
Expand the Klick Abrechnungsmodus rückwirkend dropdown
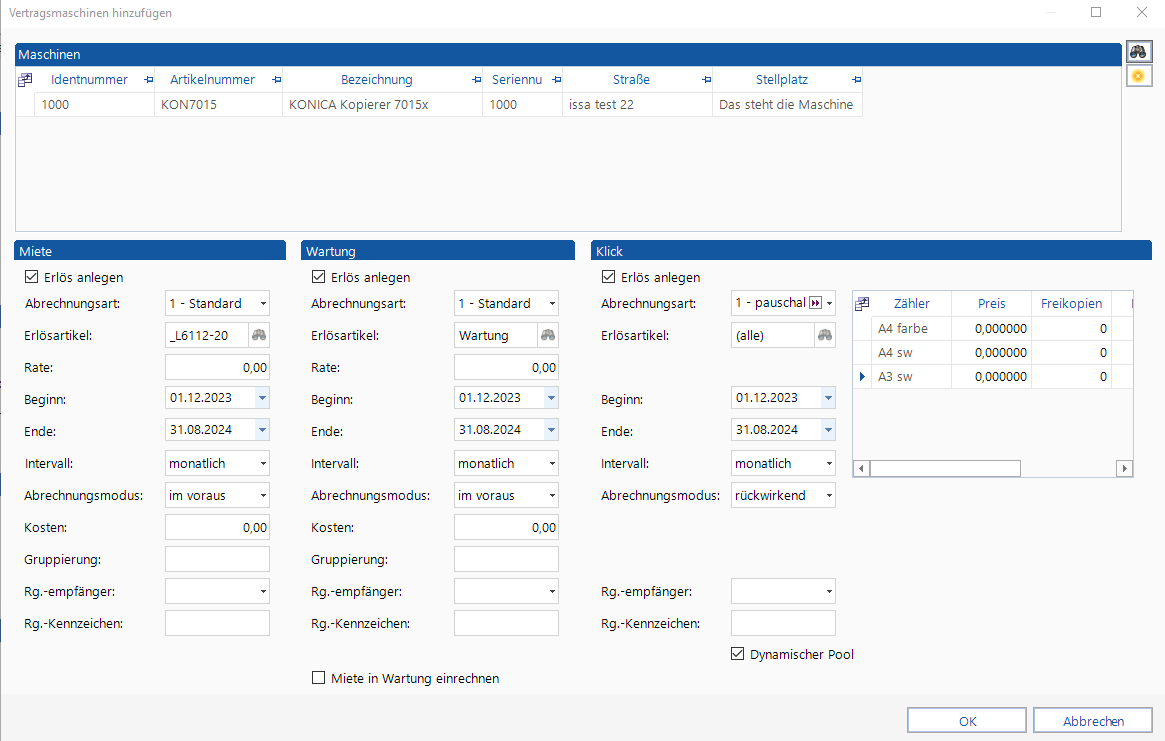783,495
